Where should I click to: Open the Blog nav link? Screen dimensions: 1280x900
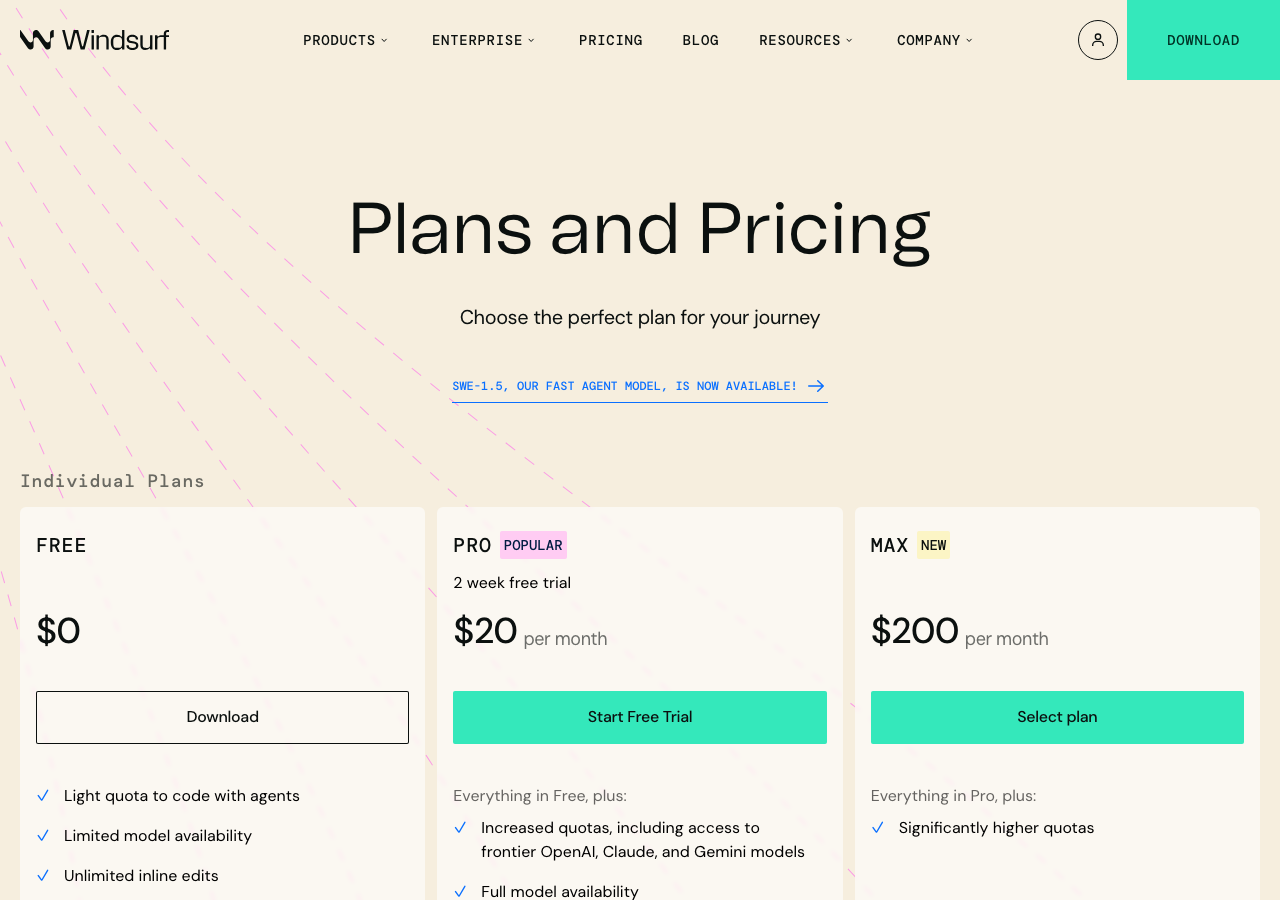point(700,40)
